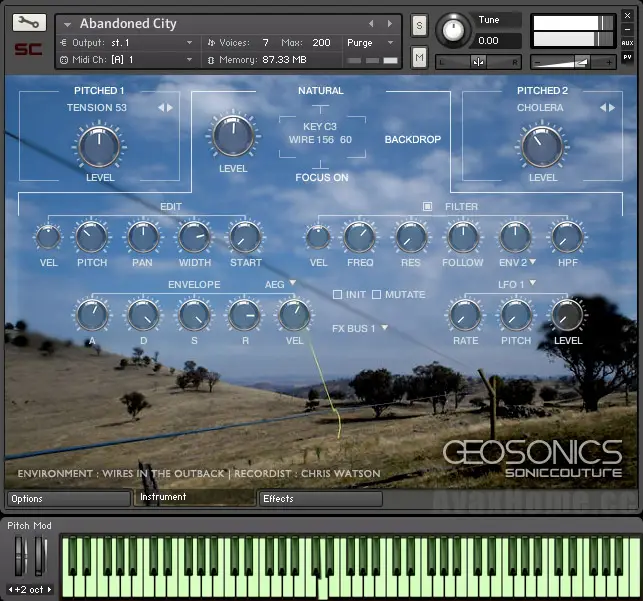643x601 pixels.
Task: Shift keyboard octave down with left arrow
Action: (11, 590)
